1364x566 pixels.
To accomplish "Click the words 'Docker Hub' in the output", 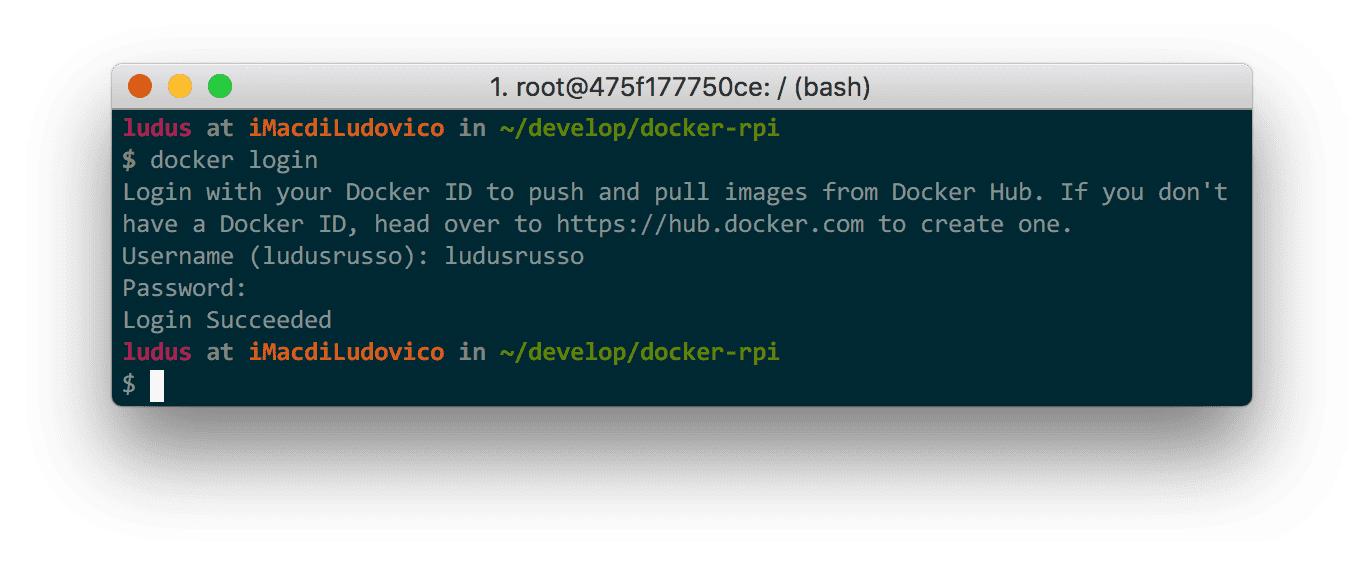I will [x=967, y=192].
